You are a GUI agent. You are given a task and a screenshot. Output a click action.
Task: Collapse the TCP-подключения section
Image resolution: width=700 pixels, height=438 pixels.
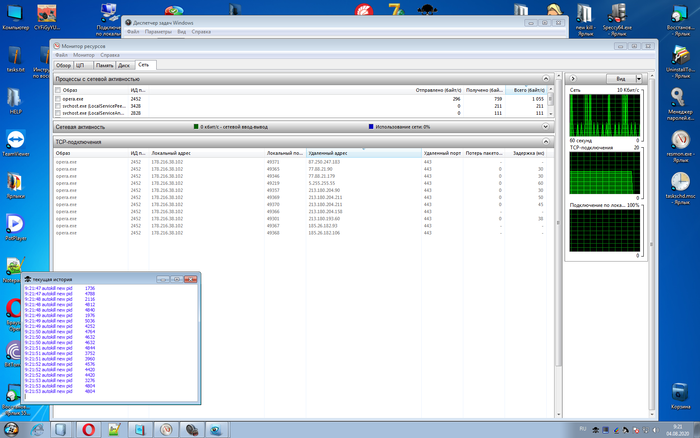click(x=546, y=144)
